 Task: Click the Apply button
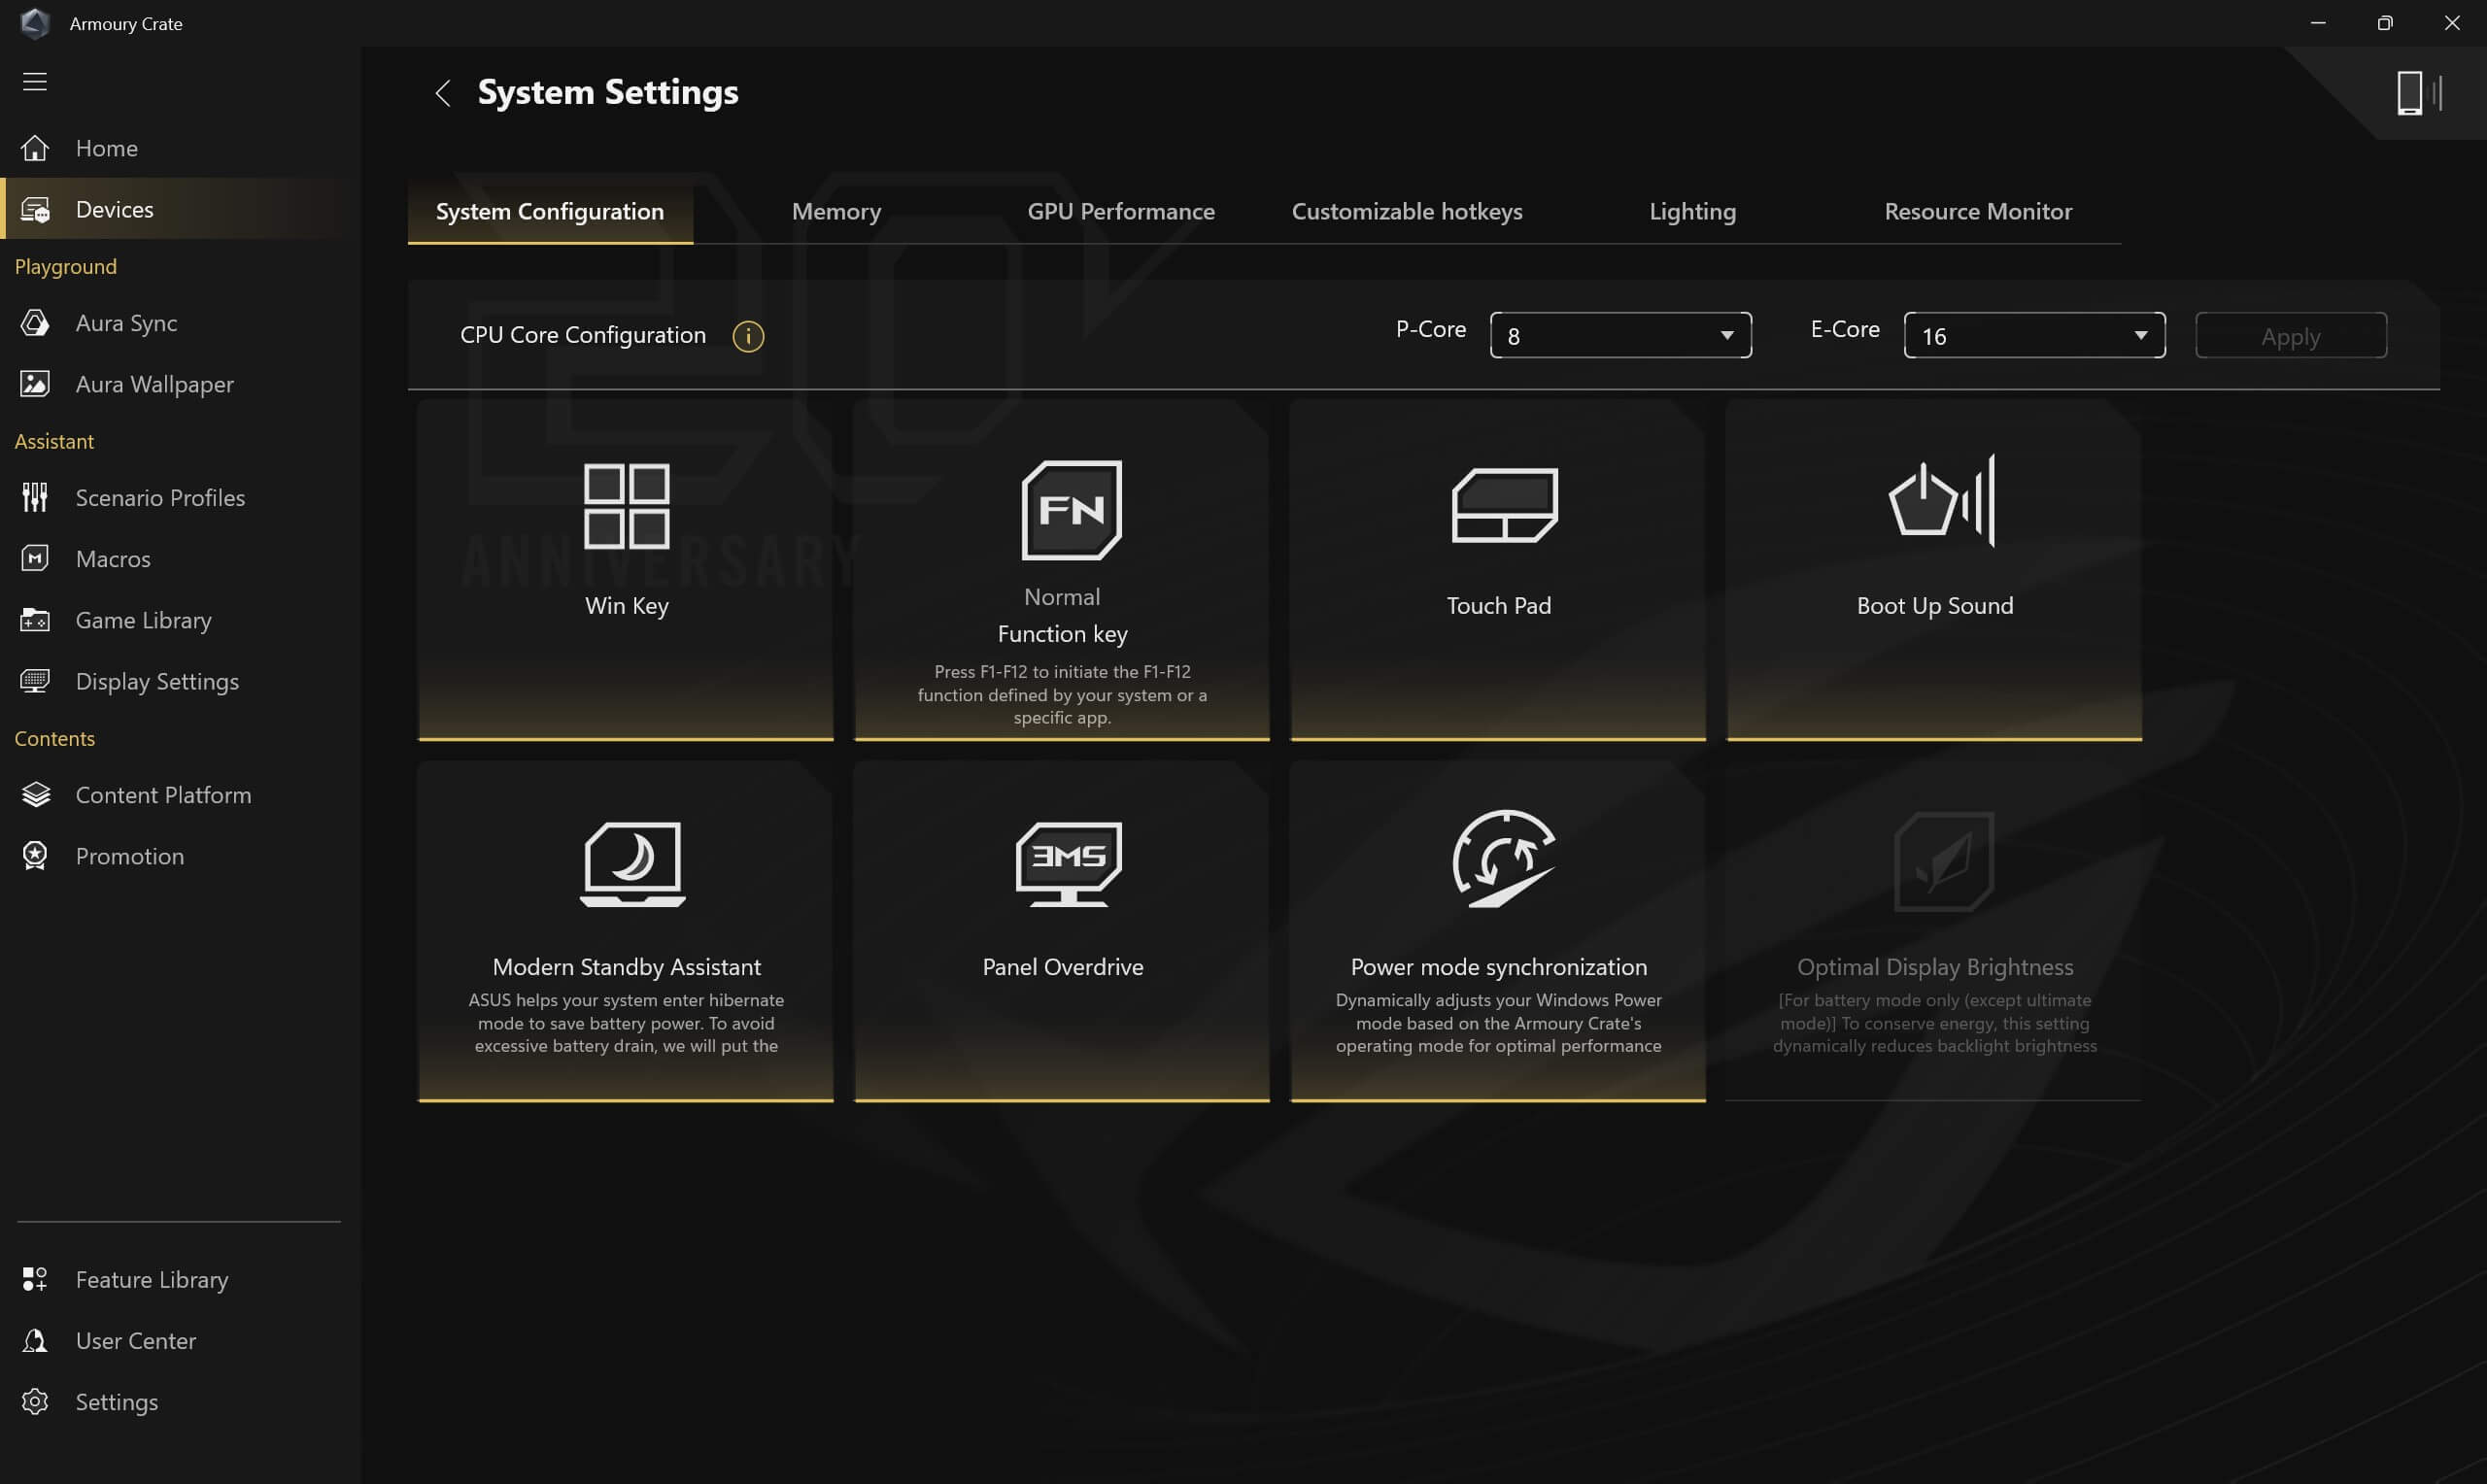[2290, 335]
